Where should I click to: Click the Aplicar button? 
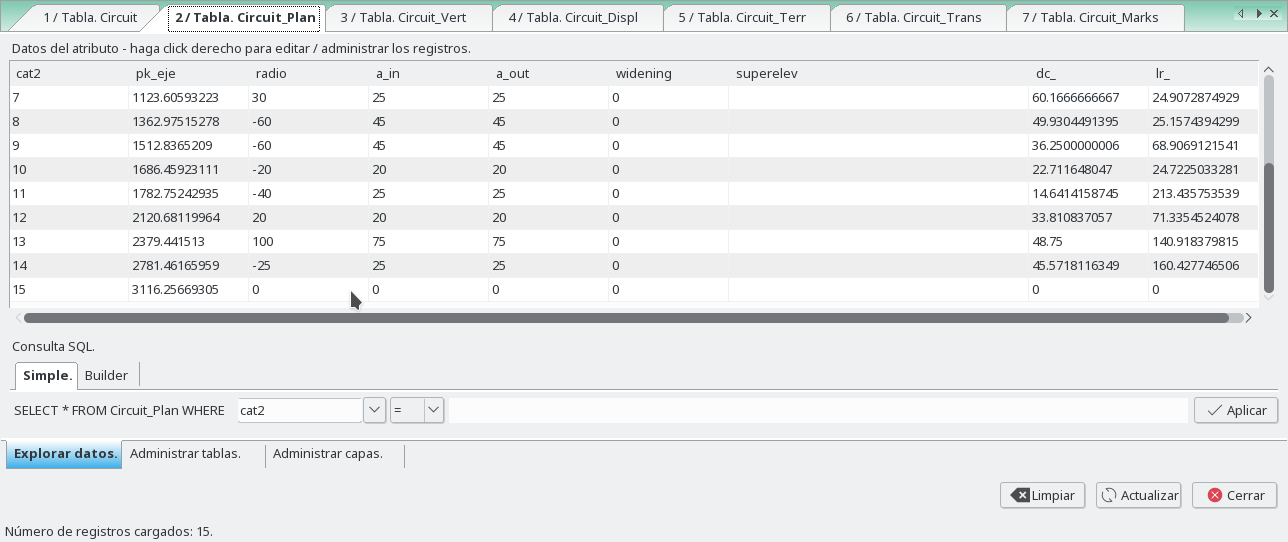coord(1235,410)
